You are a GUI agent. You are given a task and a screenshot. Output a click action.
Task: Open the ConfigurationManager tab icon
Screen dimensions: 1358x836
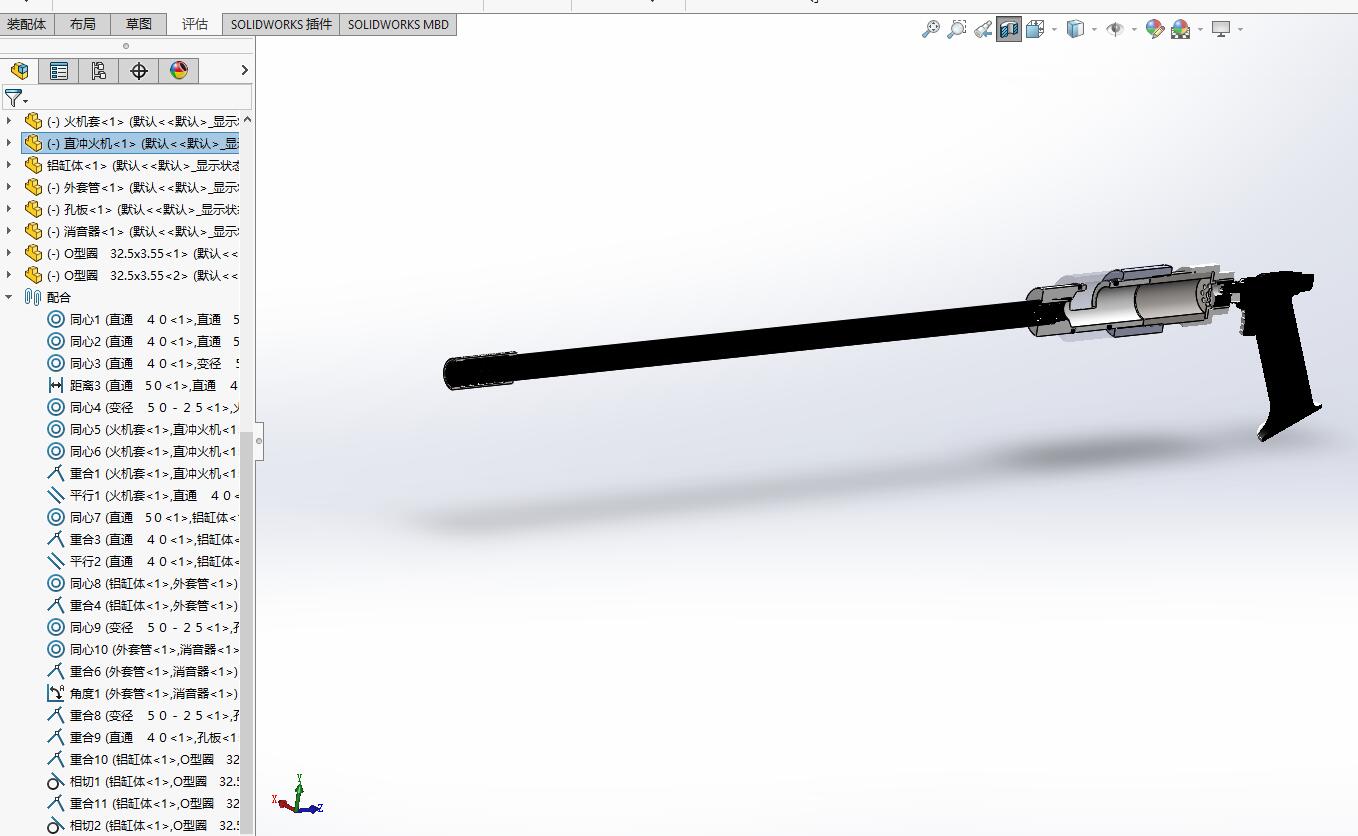point(98,70)
